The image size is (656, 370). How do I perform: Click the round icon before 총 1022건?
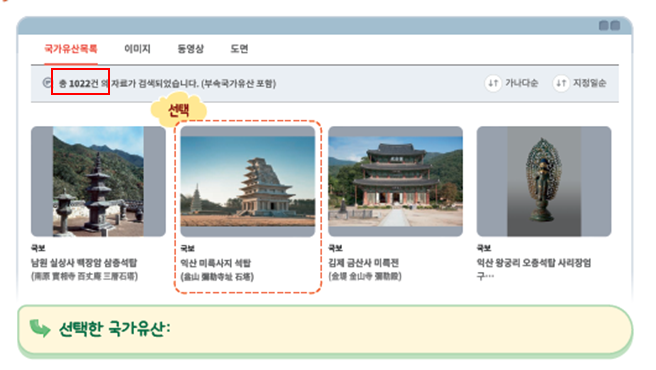(47, 83)
